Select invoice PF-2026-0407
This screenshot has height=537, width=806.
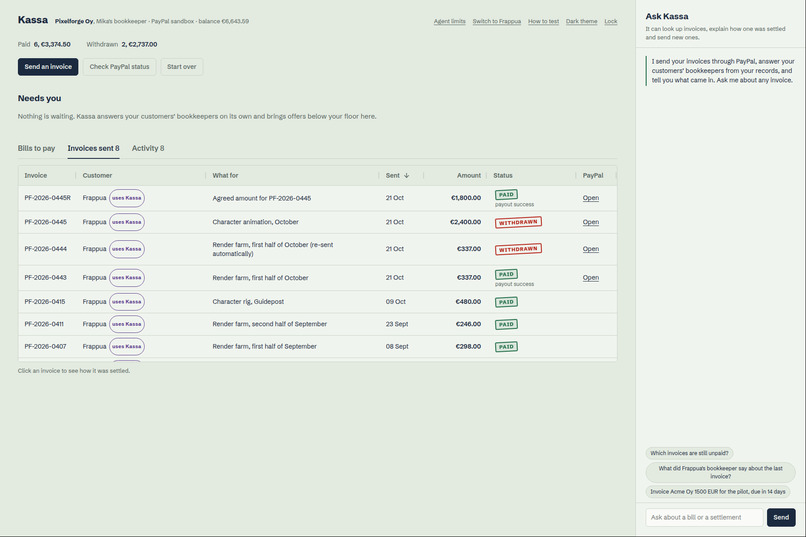pyautogui.click(x=45, y=346)
